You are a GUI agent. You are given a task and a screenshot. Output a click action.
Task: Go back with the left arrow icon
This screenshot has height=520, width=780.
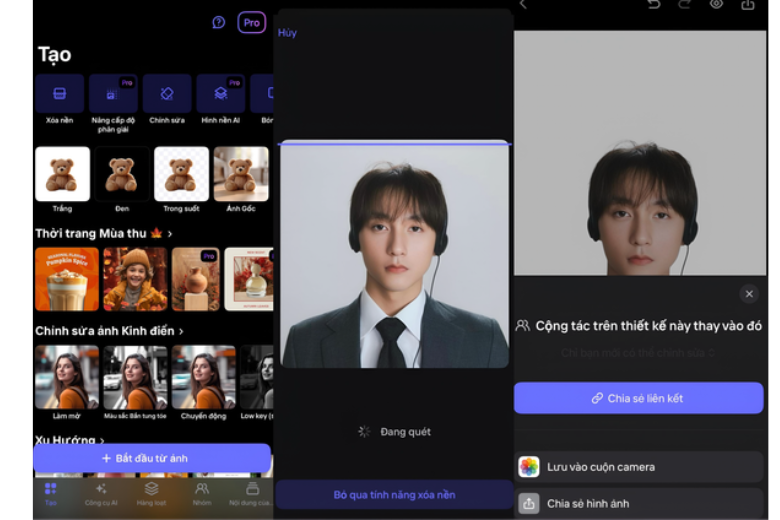(x=523, y=5)
